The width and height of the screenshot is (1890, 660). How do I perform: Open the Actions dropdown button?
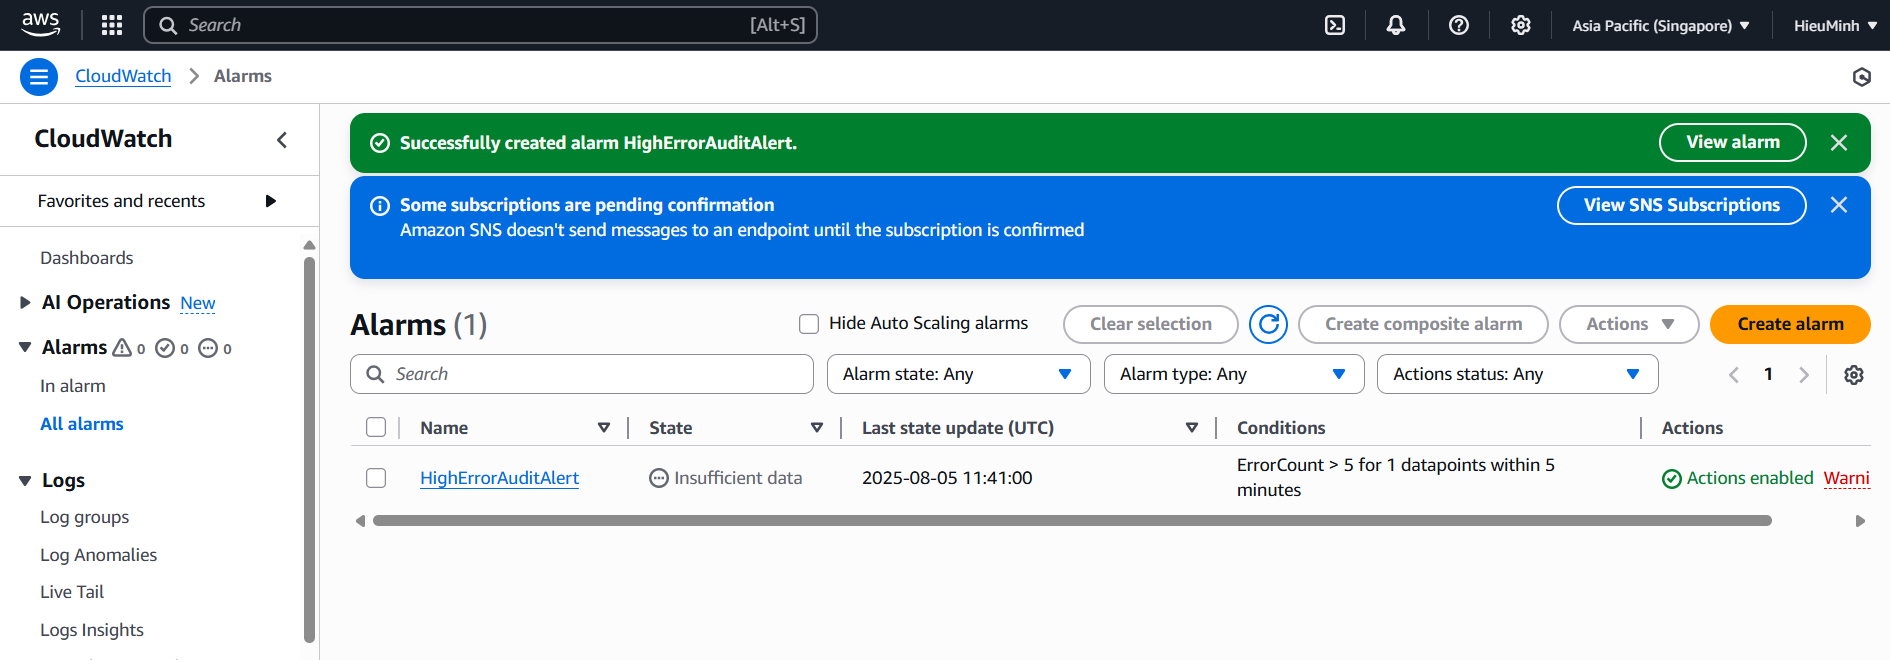[1629, 324]
